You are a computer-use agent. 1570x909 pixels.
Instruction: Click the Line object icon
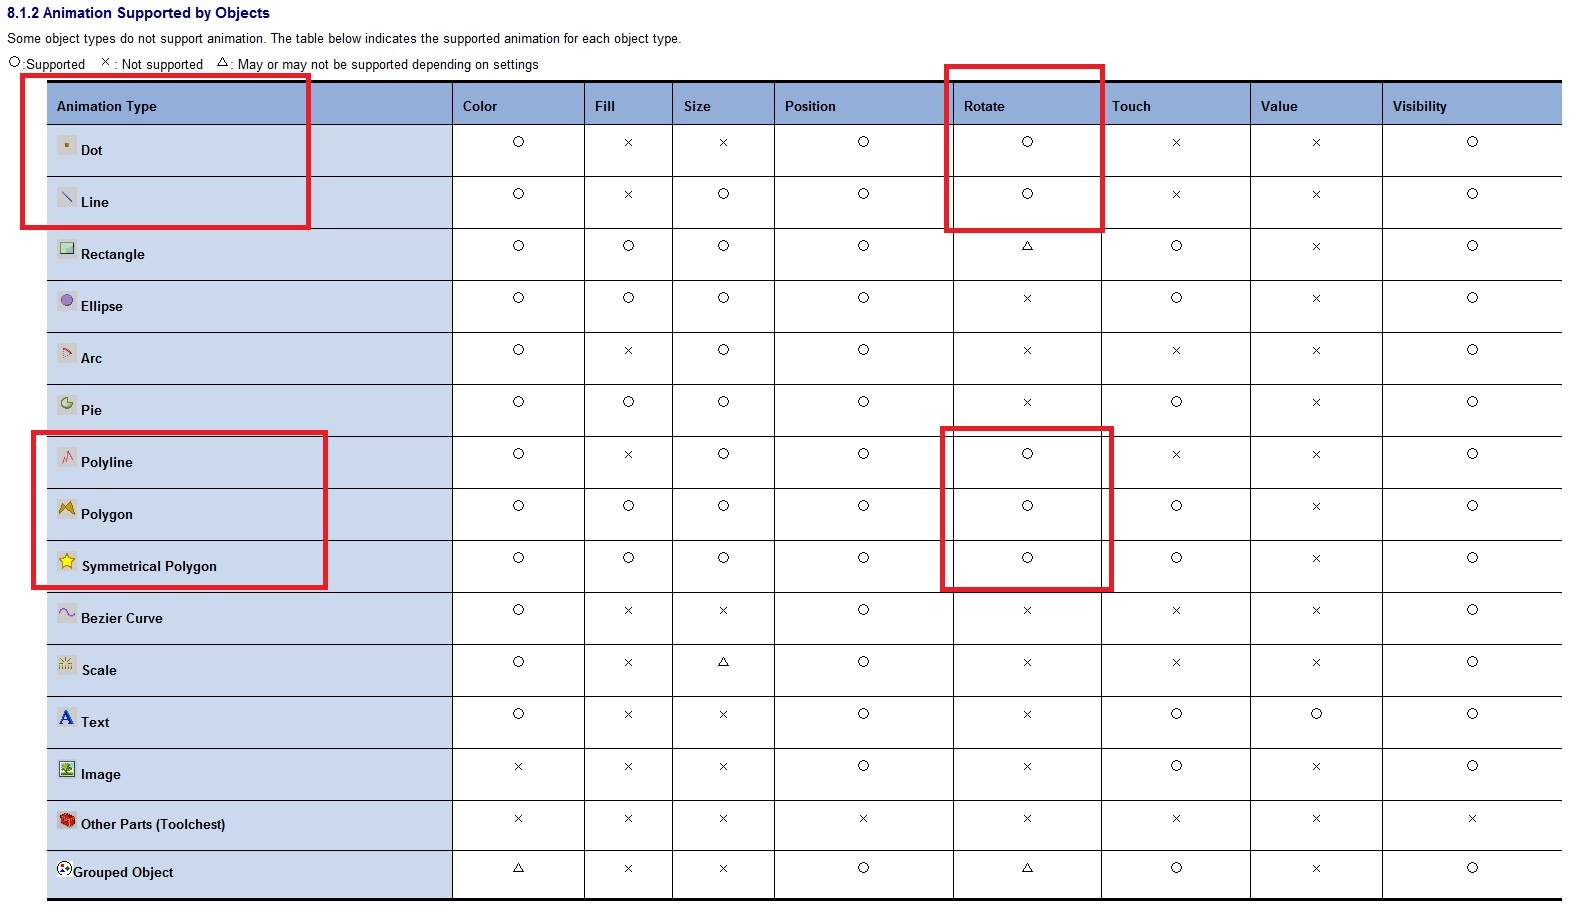point(66,197)
